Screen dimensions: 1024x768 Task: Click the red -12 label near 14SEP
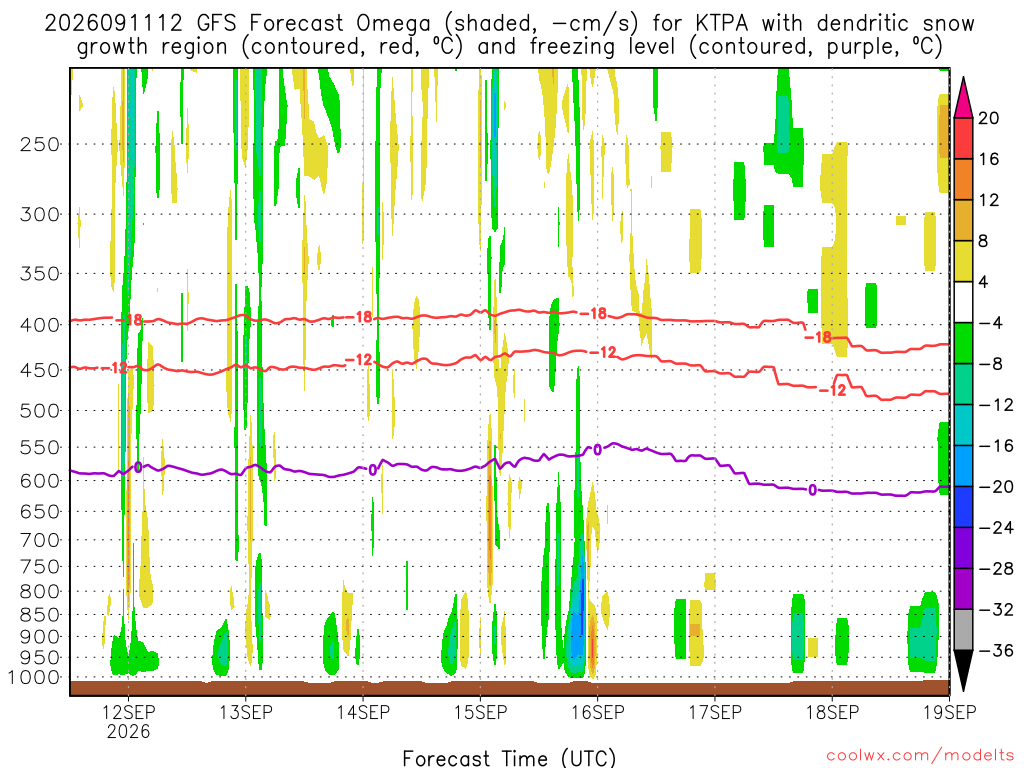[x=359, y=359]
